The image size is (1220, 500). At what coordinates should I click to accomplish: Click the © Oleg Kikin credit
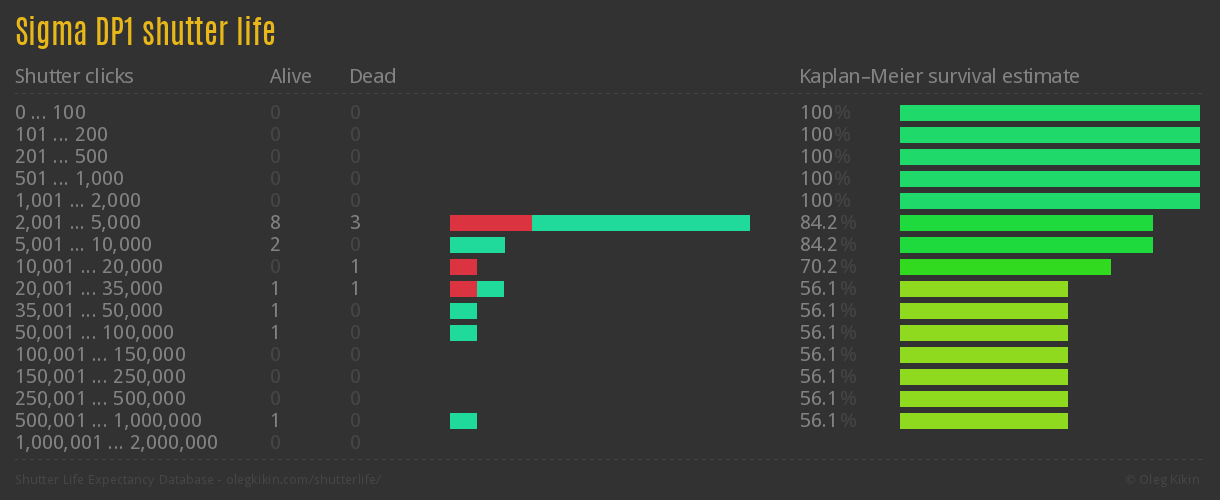point(1164,480)
